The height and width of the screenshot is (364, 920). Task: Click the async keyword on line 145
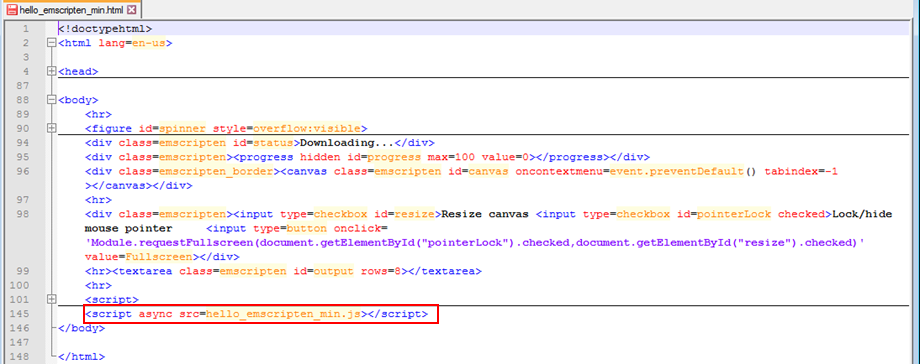coord(155,314)
